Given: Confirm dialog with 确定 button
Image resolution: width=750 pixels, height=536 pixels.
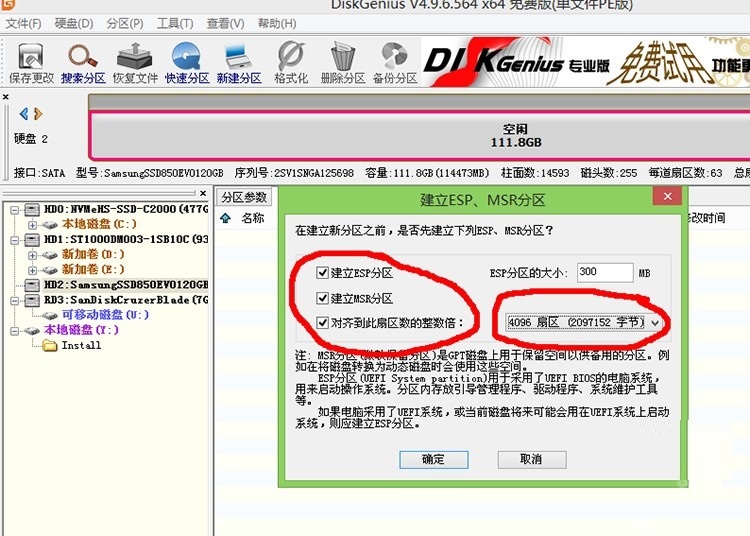Looking at the screenshot, I should click(433, 459).
